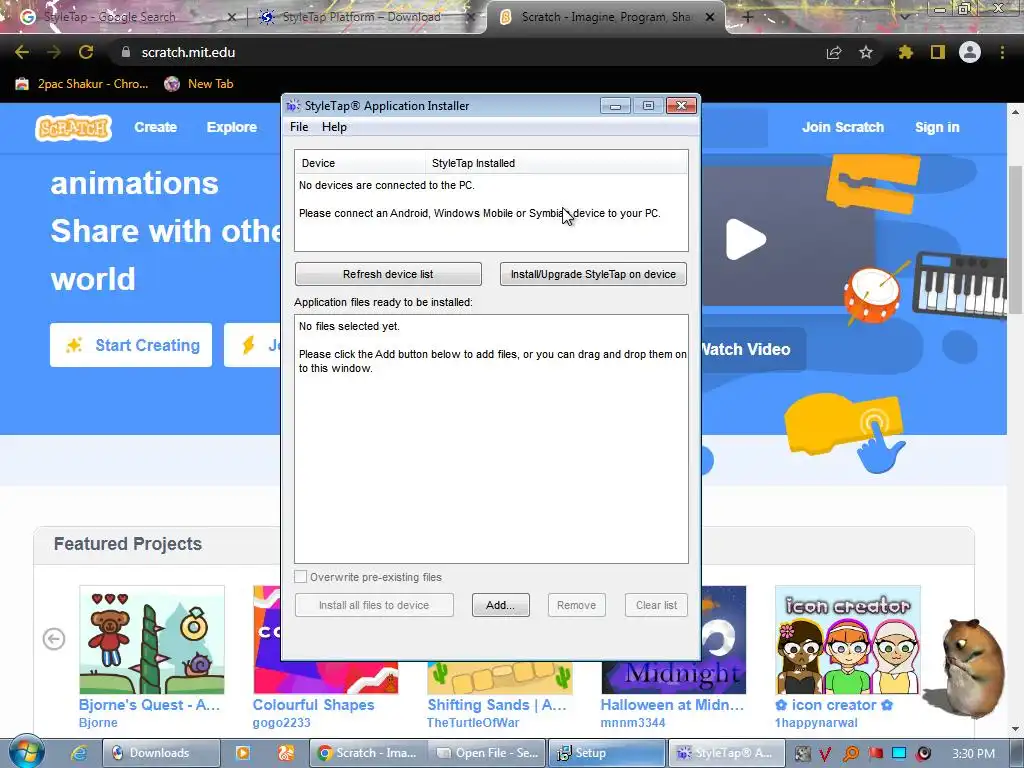
Task: Open Chrome extensions puzzle icon
Action: click(x=906, y=52)
